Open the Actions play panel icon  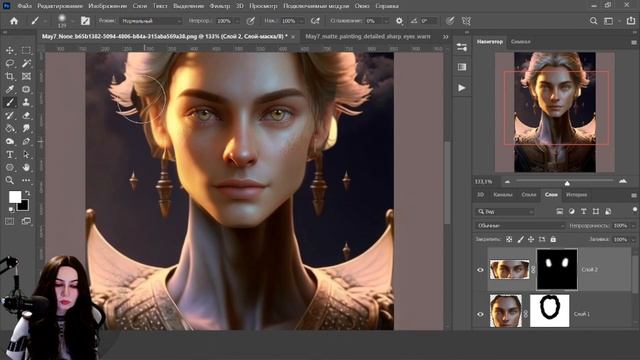tap(462, 88)
